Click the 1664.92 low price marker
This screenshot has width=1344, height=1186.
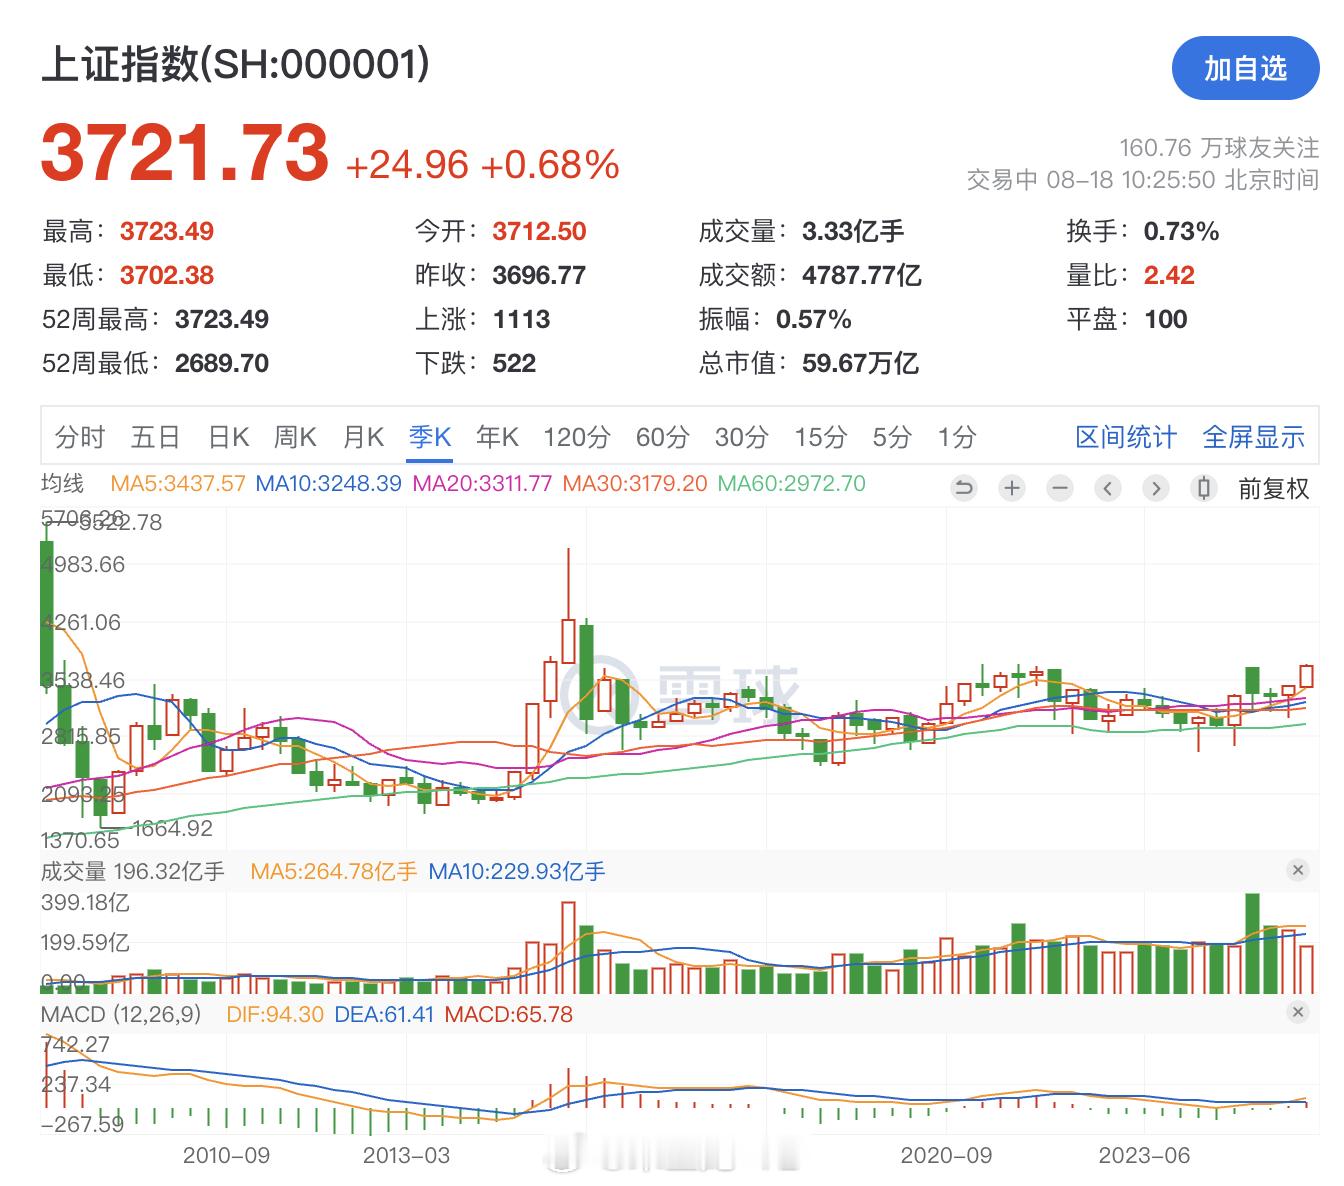172,829
